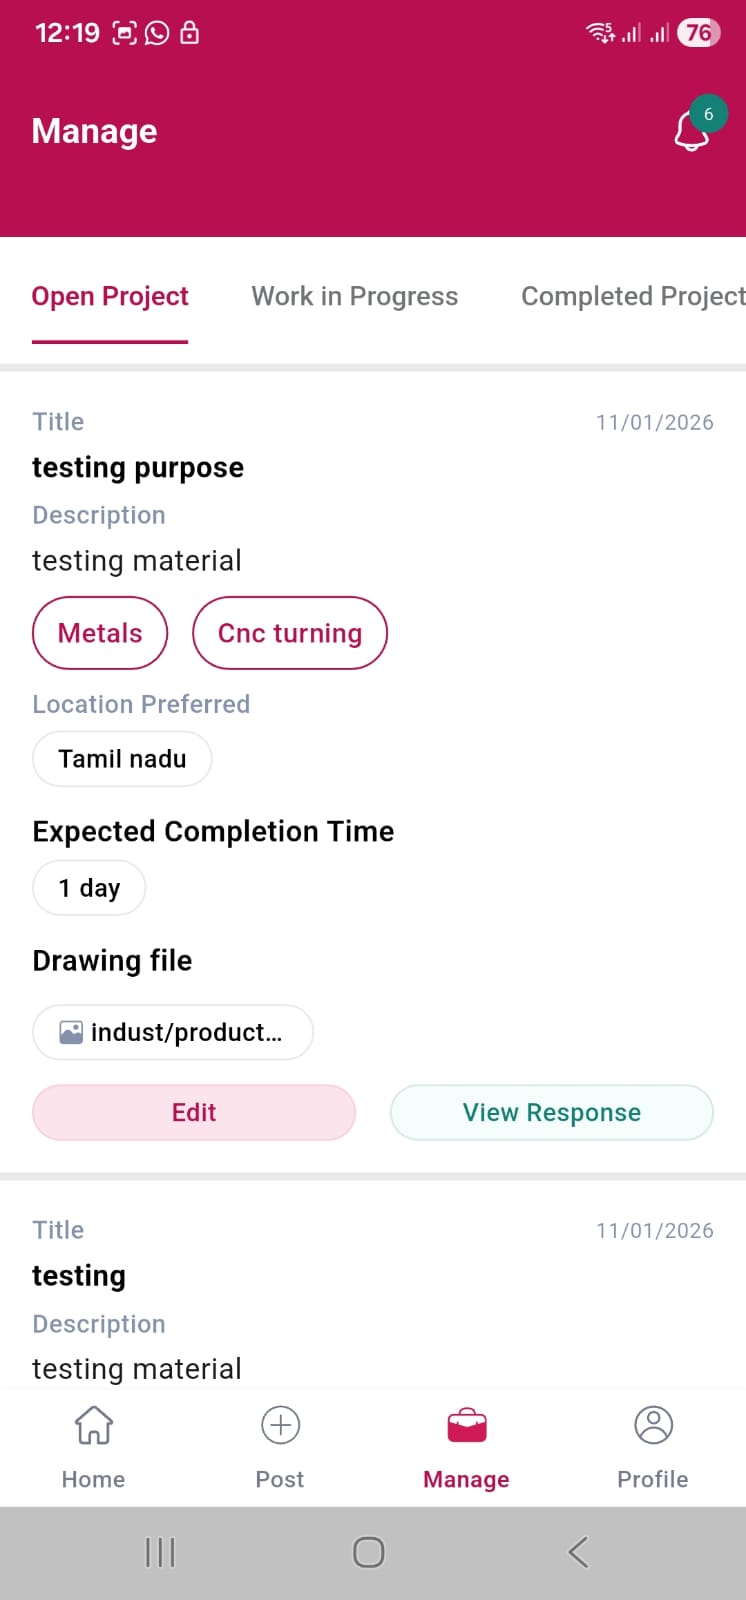This screenshot has height=1600, width=746.
Task: Open the second project titled testing
Action: [x=79, y=1276]
